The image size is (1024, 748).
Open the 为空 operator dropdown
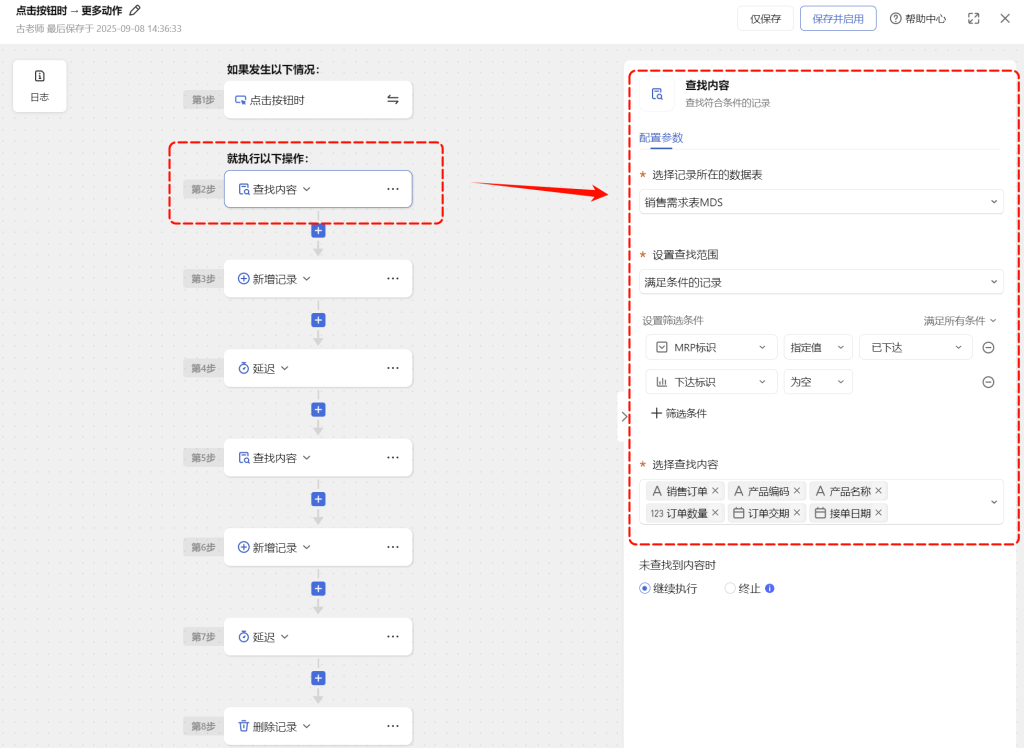click(x=818, y=382)
